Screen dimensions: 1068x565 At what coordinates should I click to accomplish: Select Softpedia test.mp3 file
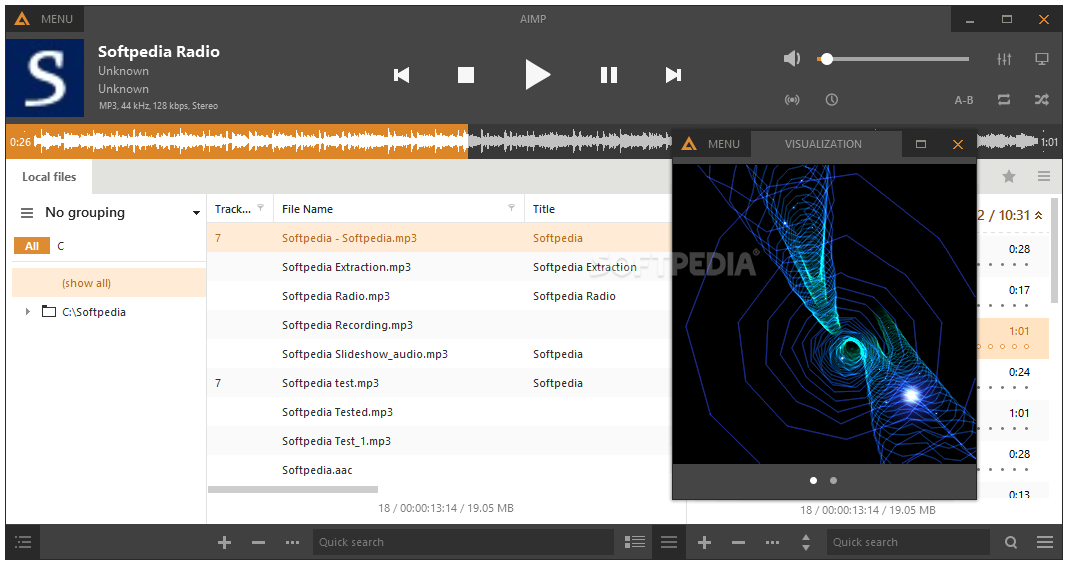coord(330,383)
